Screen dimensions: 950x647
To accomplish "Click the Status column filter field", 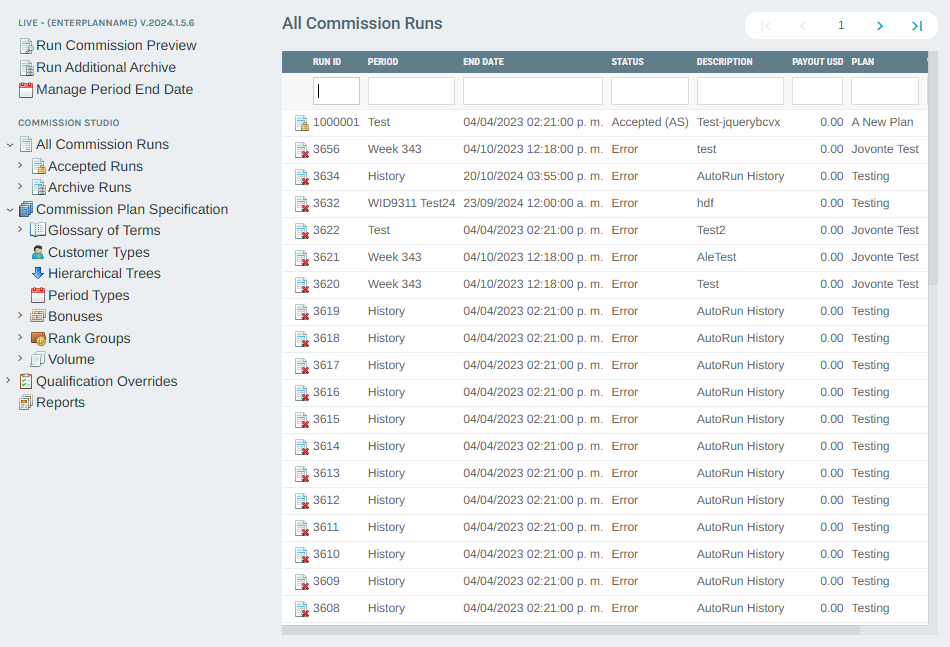I will point(649,91).
